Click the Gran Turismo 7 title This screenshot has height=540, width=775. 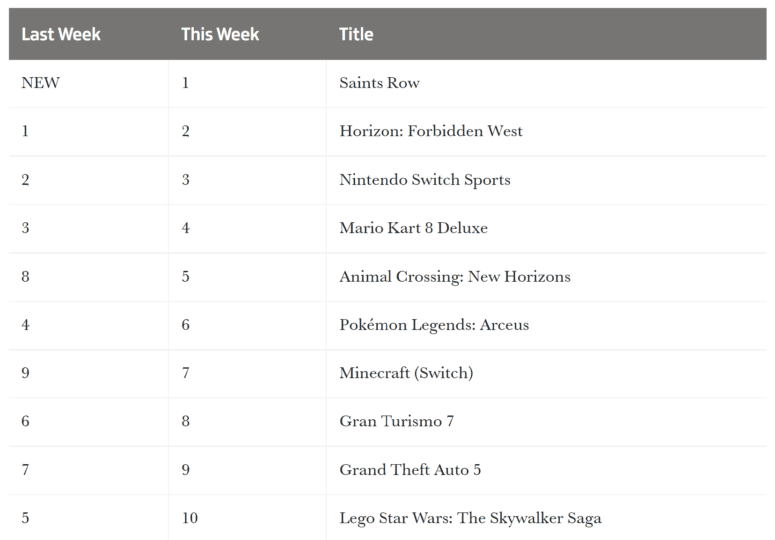point(396,421)
